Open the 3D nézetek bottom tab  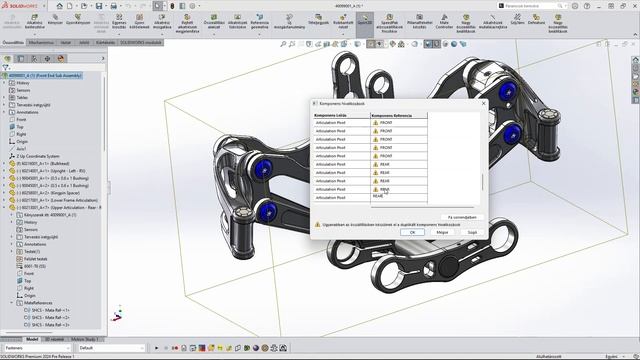point(54,339)
